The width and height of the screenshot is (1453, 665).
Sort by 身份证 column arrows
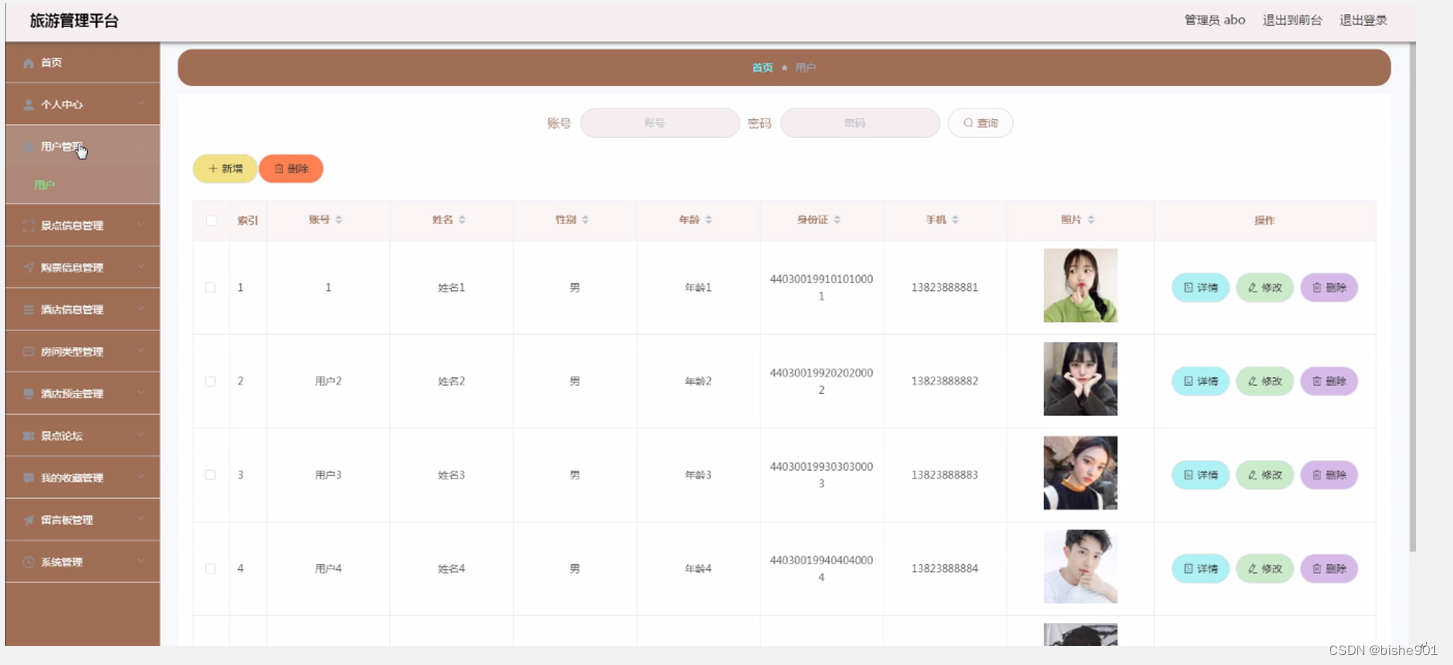point(837,220)
